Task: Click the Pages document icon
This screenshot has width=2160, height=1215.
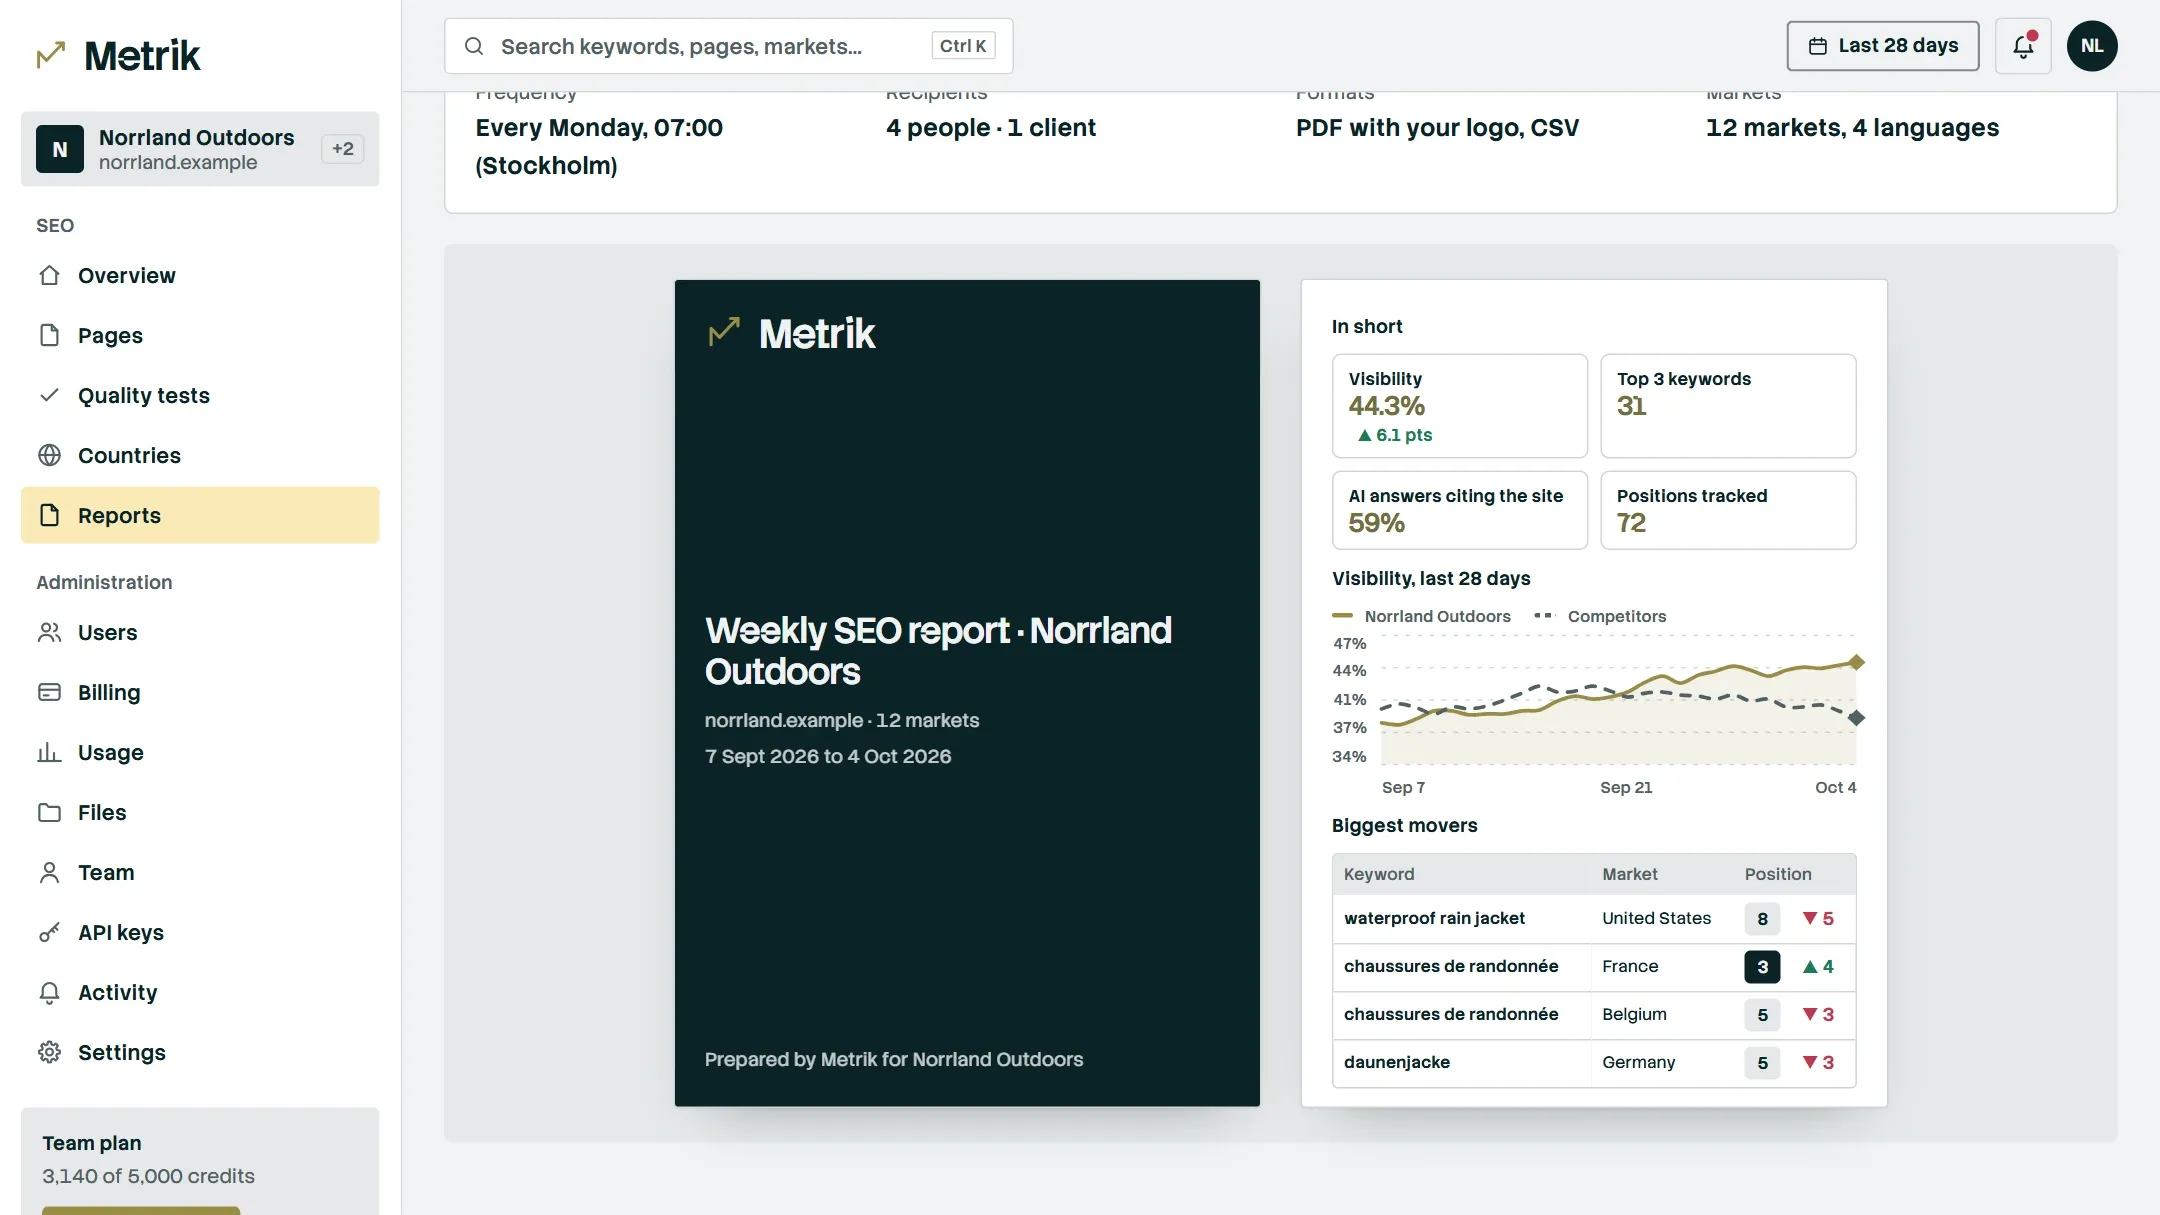Action: click(49, 335)
